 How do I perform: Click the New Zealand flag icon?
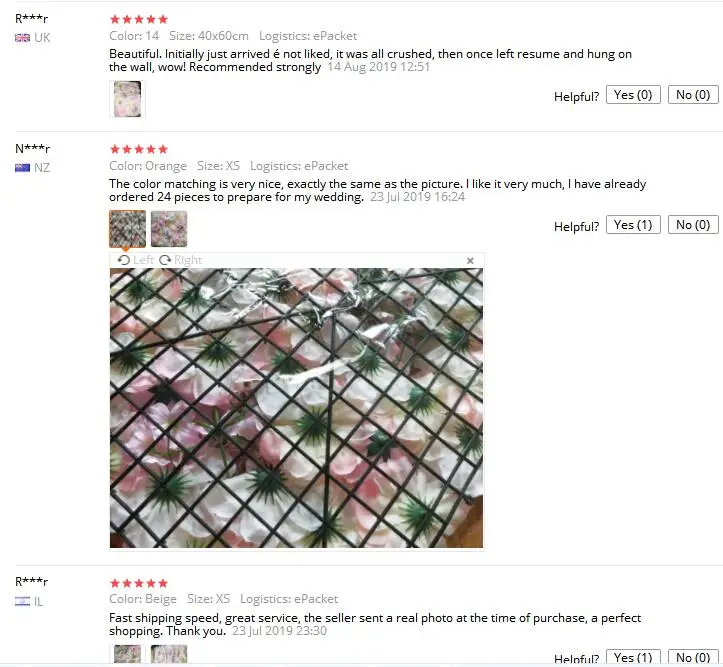(22, 168)
